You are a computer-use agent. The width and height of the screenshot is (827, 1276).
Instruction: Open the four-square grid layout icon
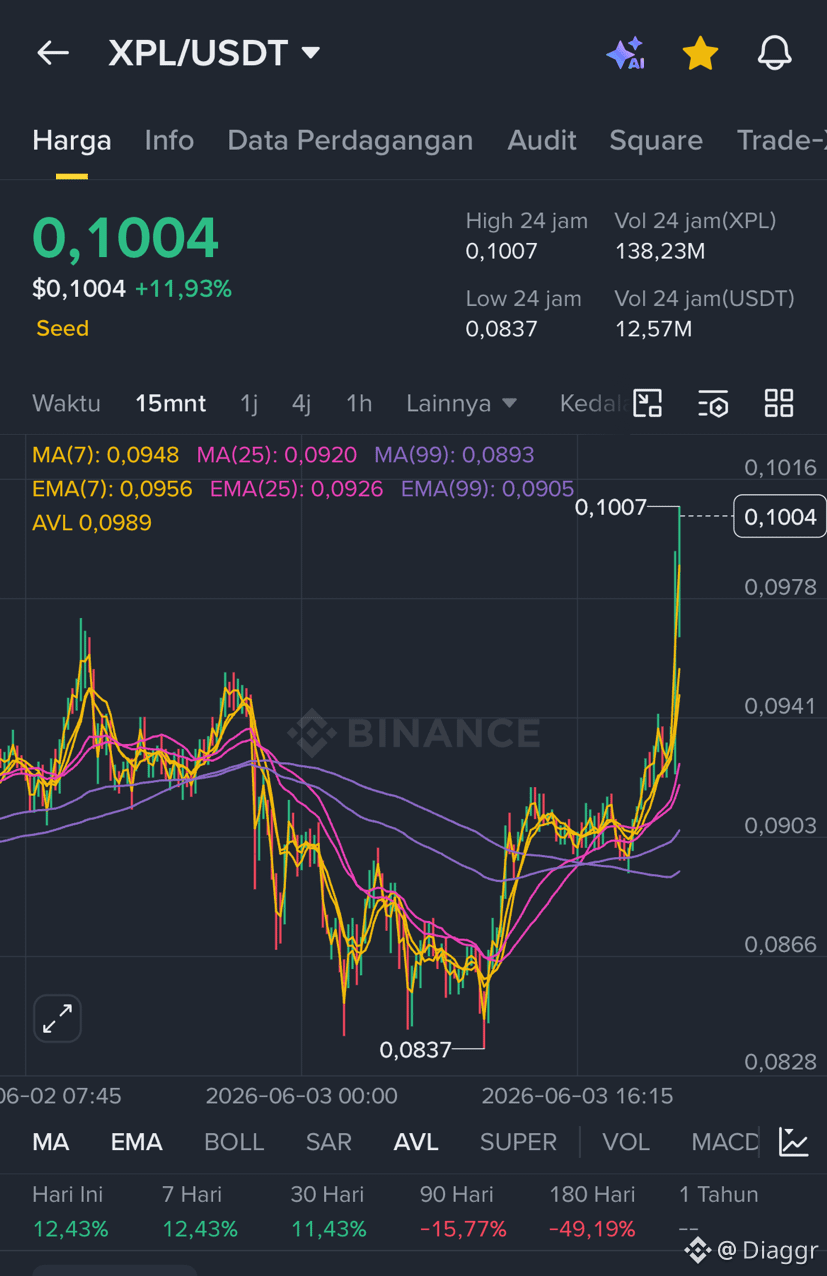coord(779,403)
